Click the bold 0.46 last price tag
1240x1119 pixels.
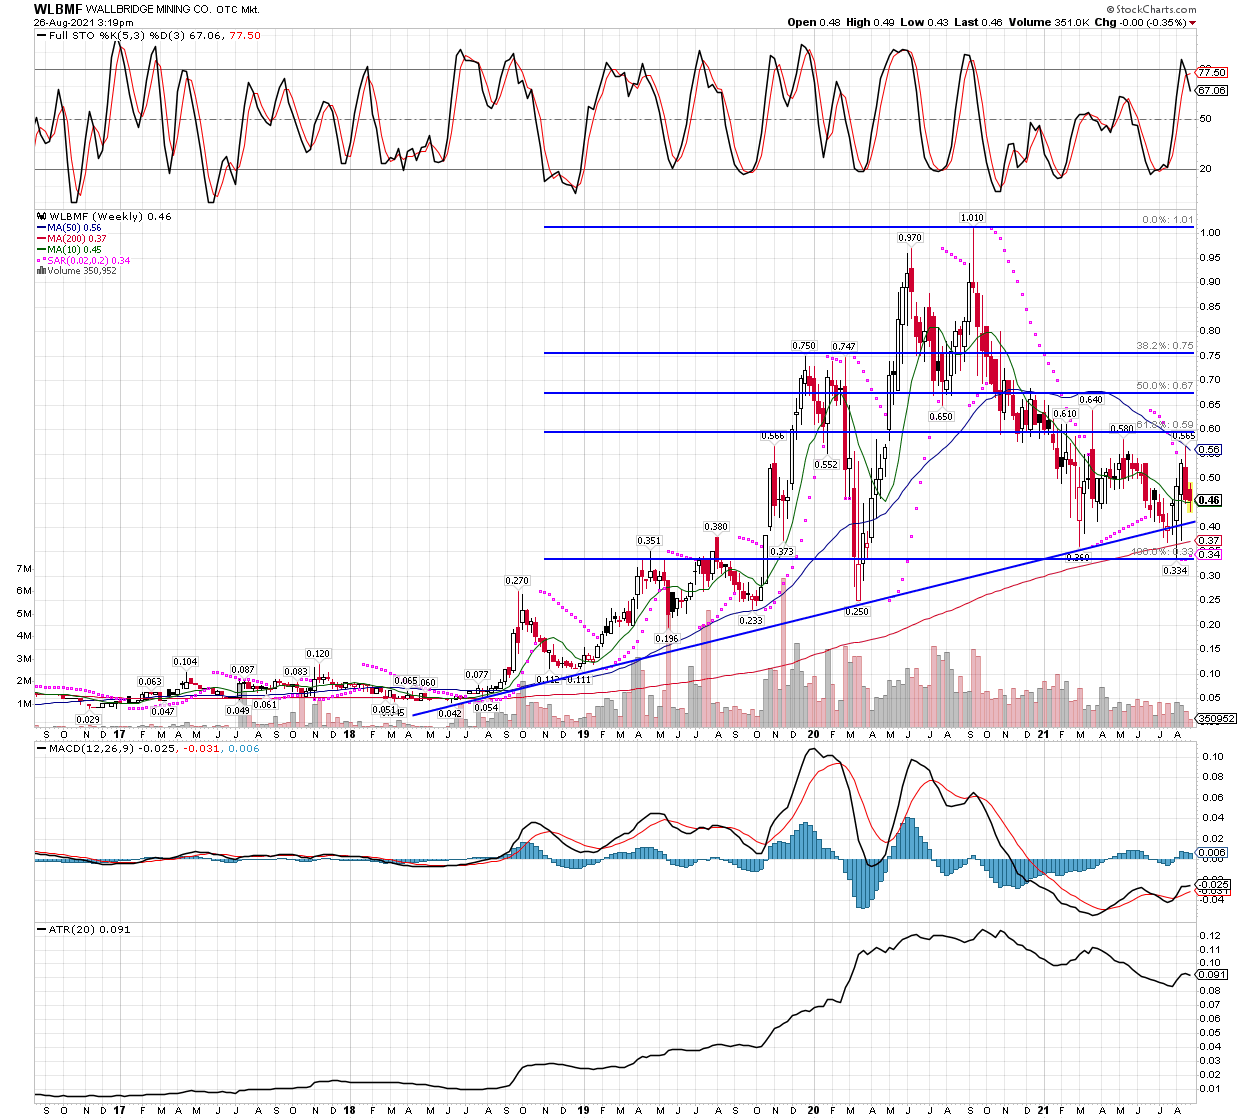tap(1210, 500)
